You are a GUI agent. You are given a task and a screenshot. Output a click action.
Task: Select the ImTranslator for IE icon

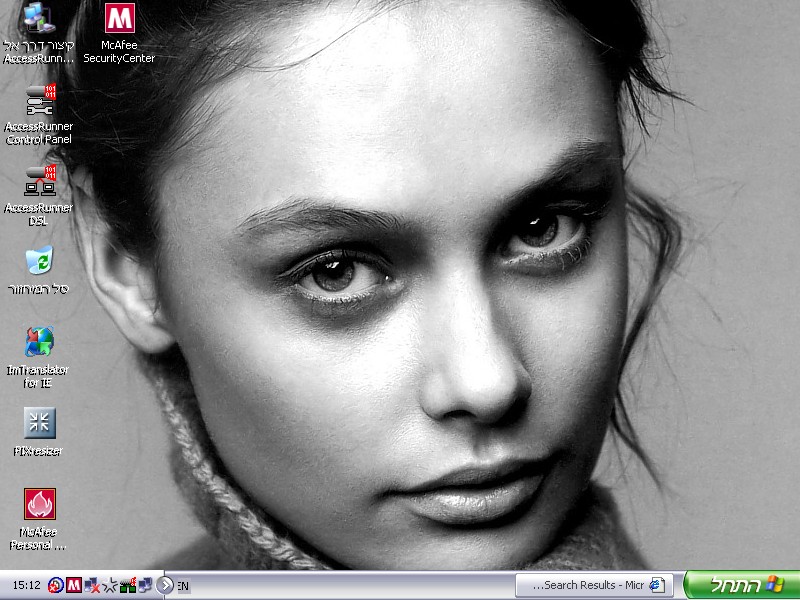[39, 342]
